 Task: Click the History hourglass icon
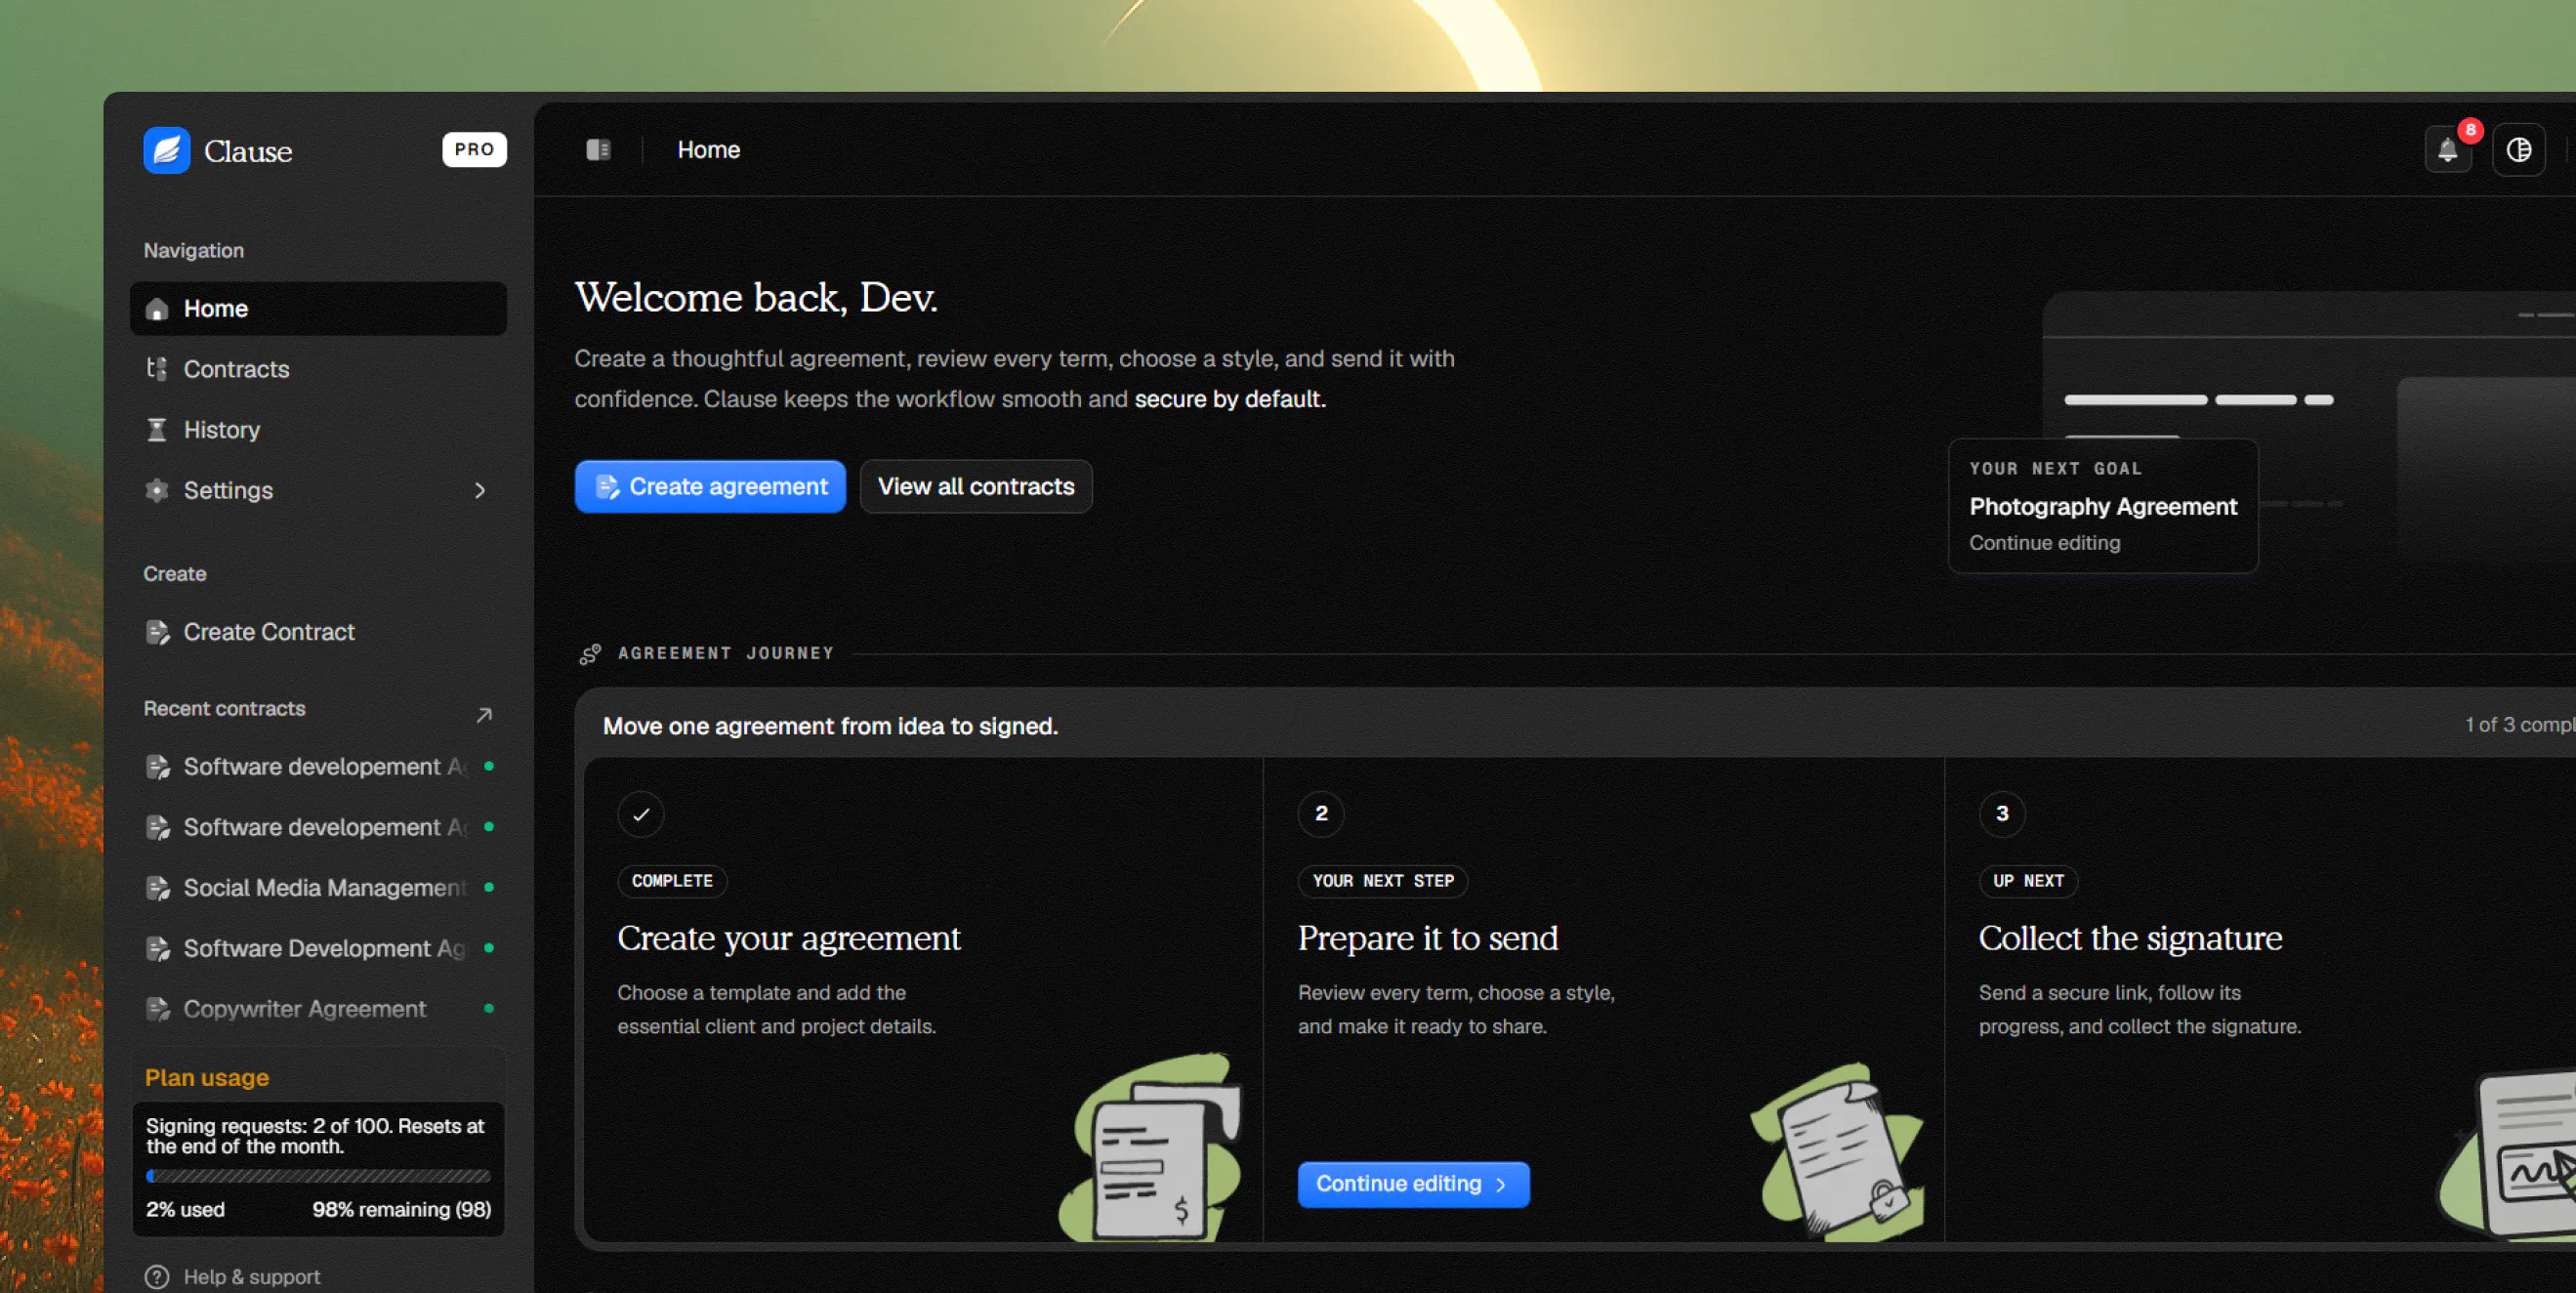tap(157, 430)
